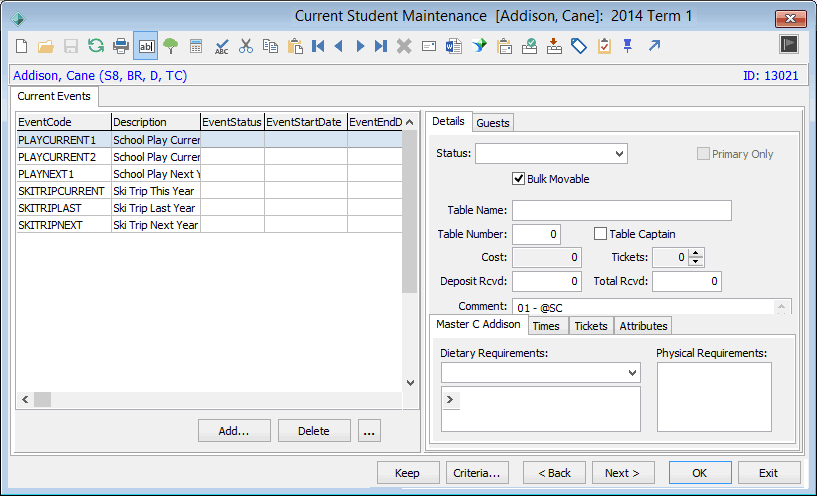Click the Criteria... button
This screenshot has width=817, height=496.
477,473
